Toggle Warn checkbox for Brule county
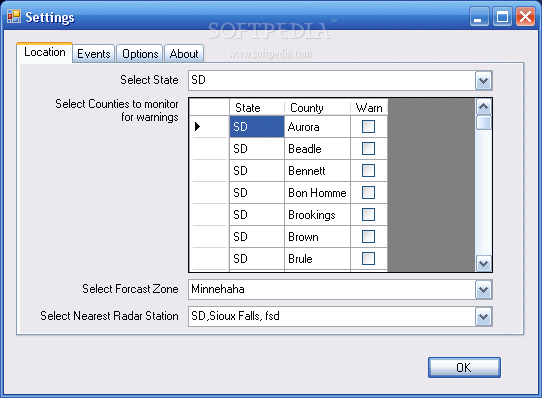The height and width of the screenshot is (398, 542). point(368,258)
